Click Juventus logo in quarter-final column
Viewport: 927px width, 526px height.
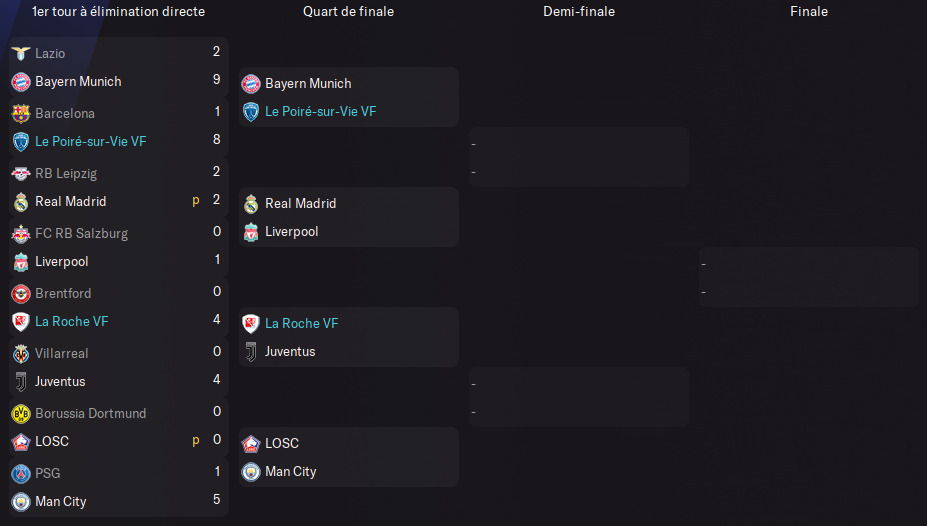250,352
